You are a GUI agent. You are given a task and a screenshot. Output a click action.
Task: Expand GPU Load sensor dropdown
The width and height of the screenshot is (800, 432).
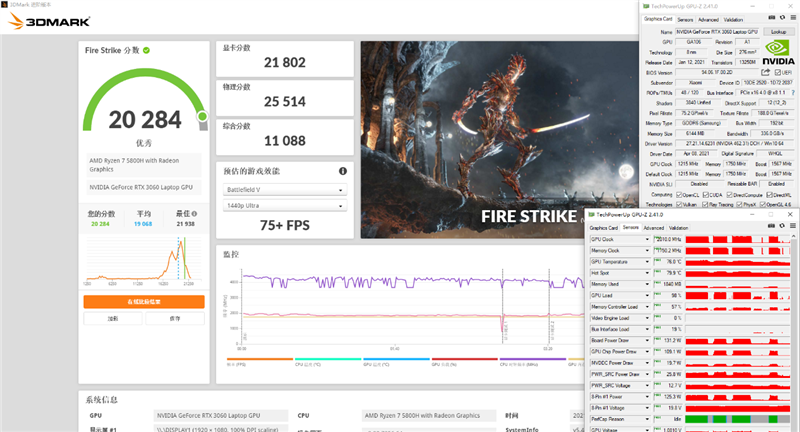click(x=647, y=295)
